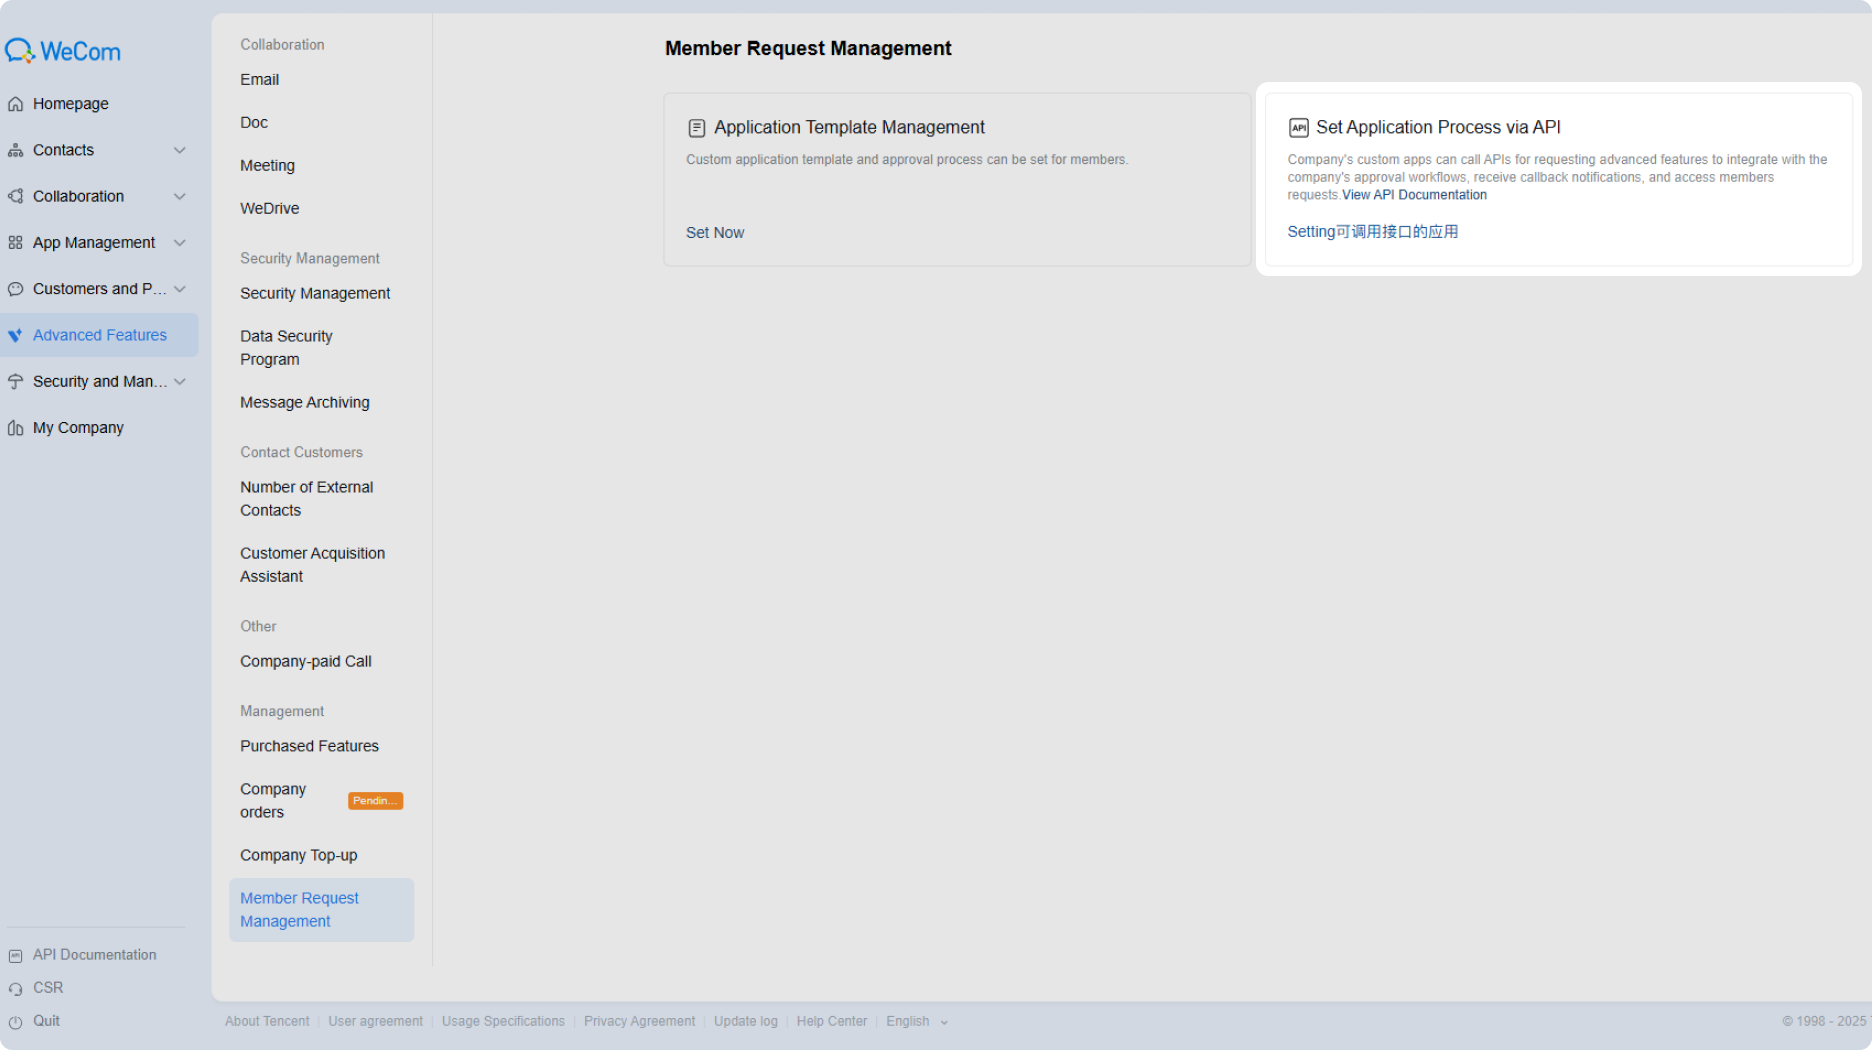Click the Quit power icon
The image size is (1872, 1050).
pyautogui.click(x=15, y=1022)
